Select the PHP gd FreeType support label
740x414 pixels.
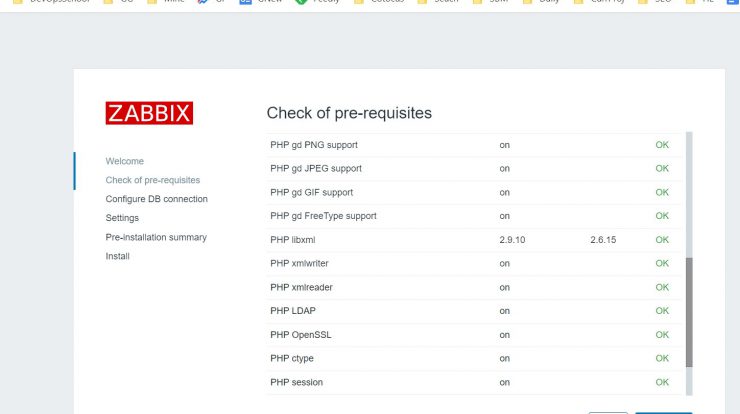[x=323, y=216]
